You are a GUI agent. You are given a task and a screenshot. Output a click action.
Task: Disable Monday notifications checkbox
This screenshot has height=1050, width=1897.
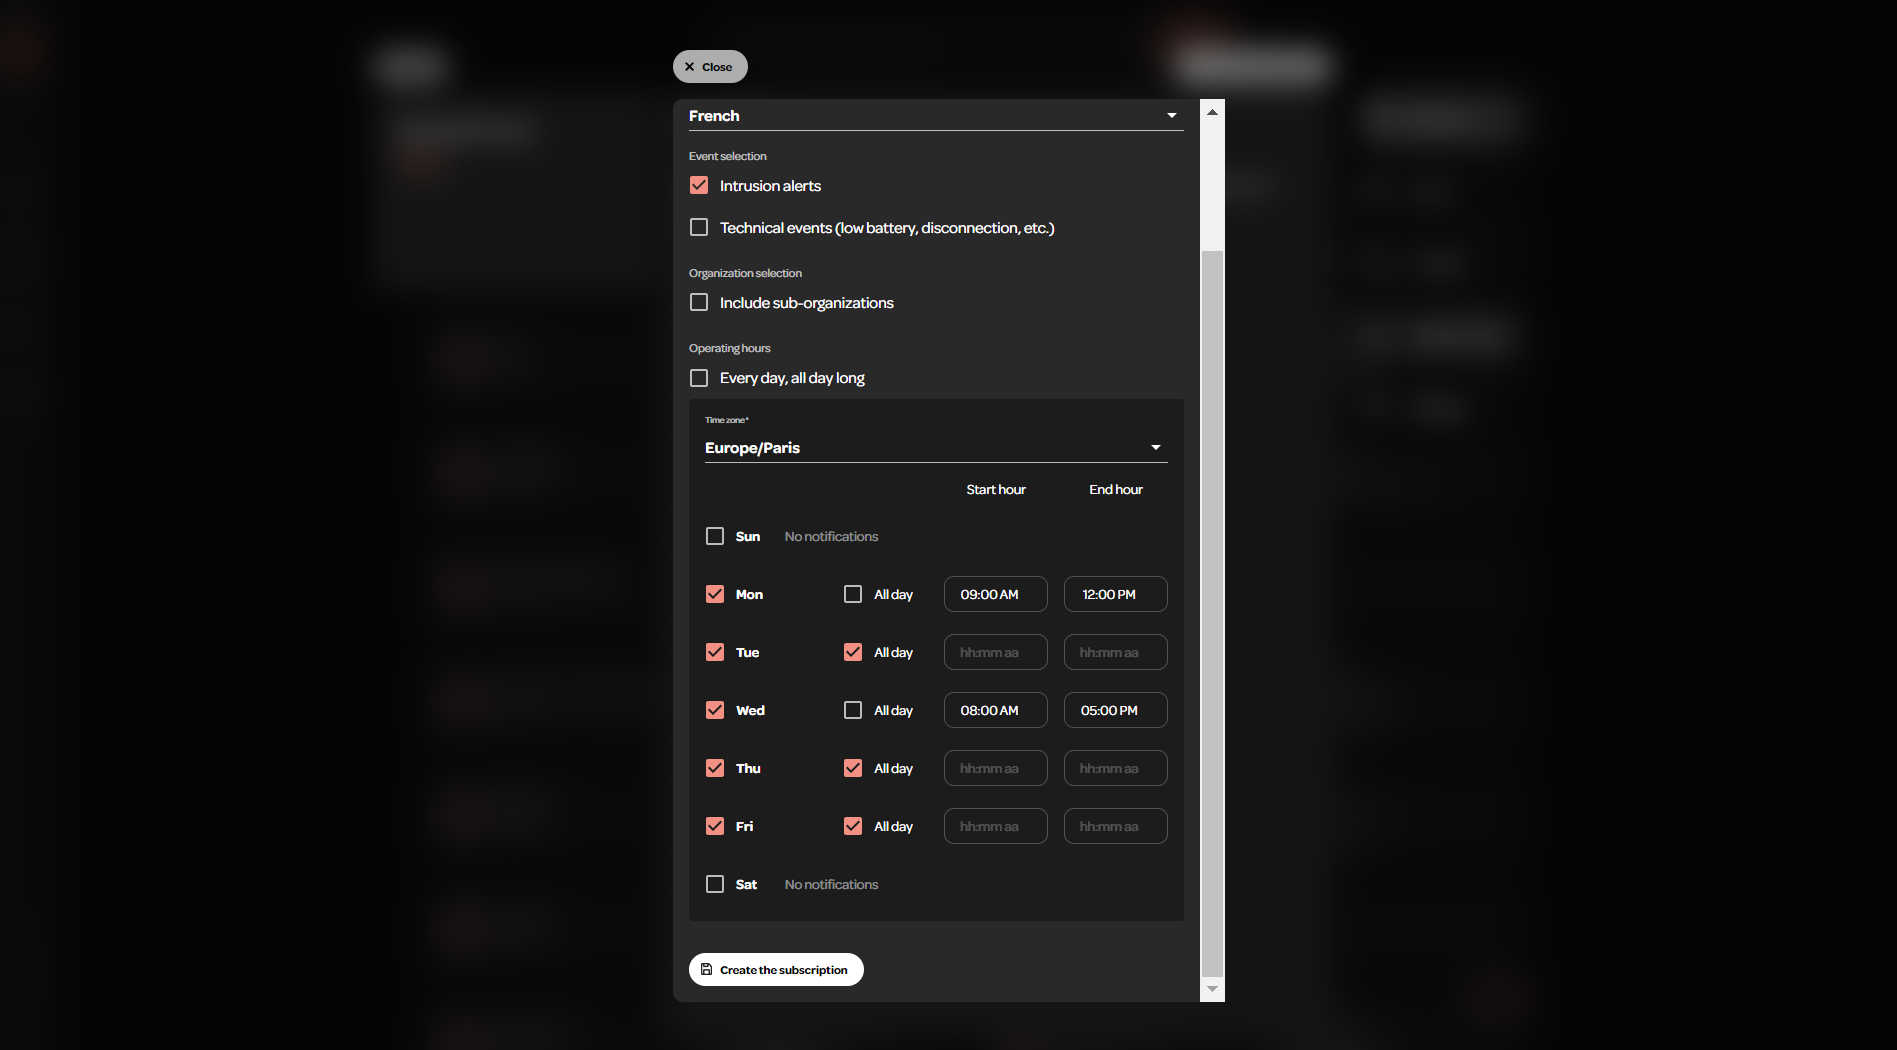(x=715, y=595)
